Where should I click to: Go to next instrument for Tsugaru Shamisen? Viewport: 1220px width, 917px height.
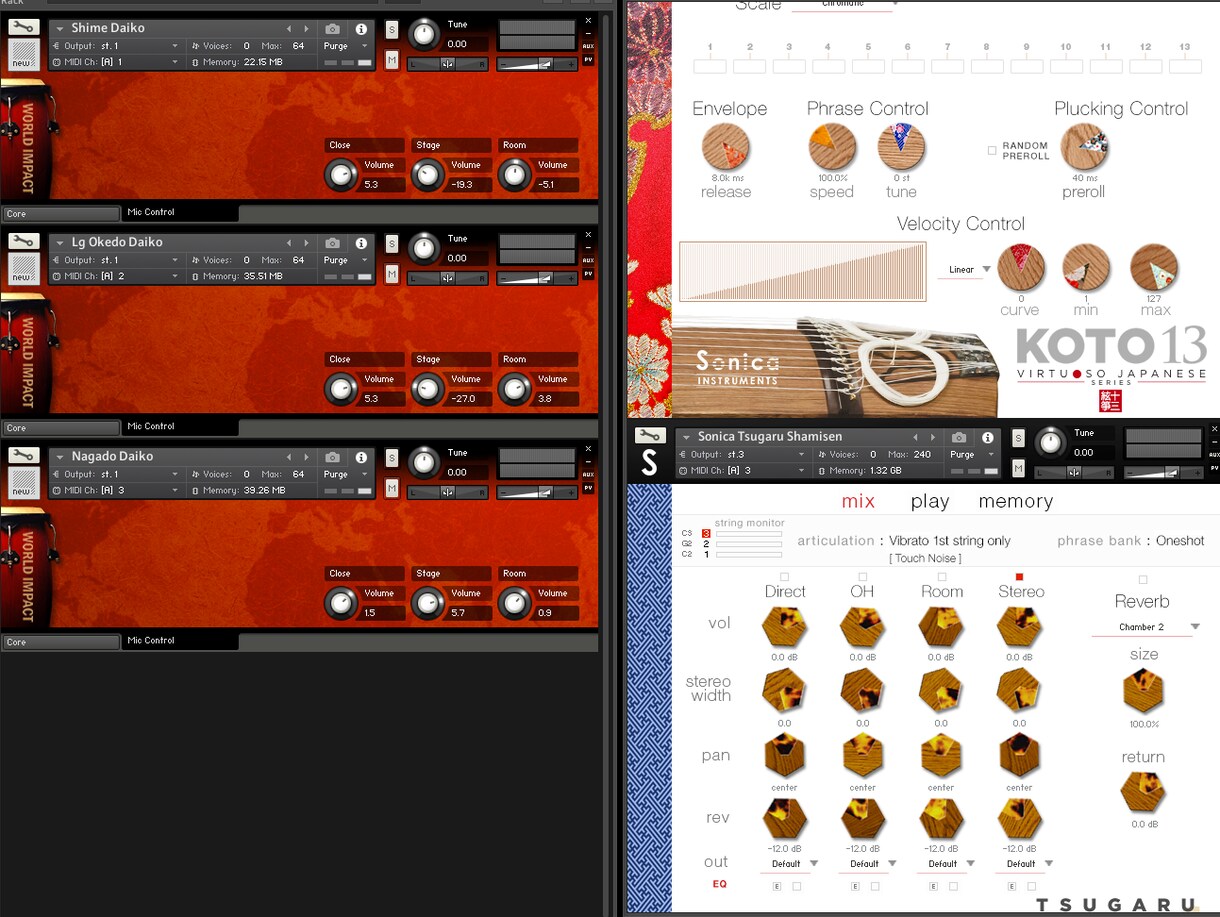(932, 438)
